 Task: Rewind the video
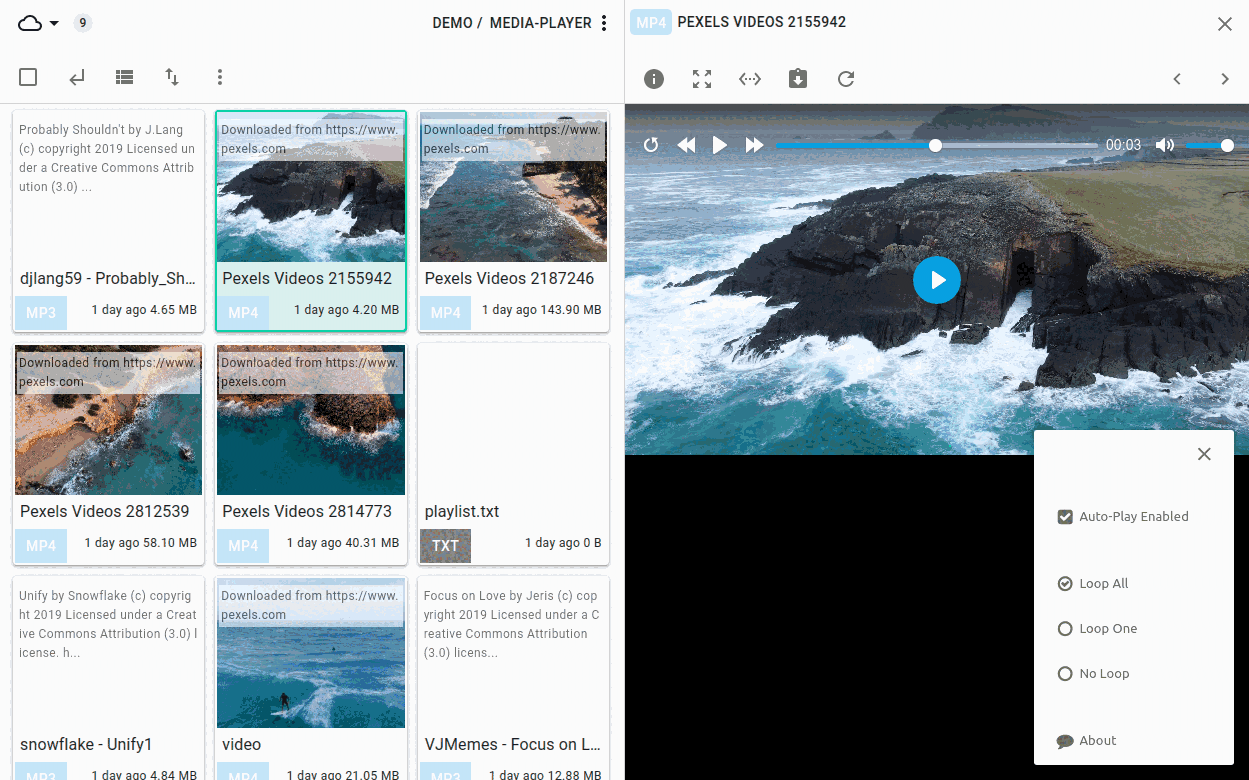pyautogui.click(x=686, y=145)
